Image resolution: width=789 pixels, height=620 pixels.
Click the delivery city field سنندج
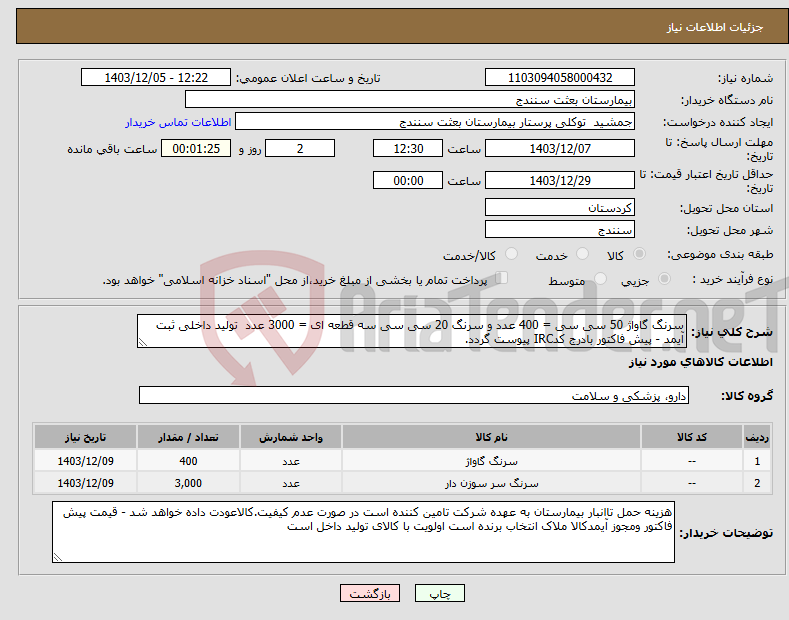pos(560,229)
